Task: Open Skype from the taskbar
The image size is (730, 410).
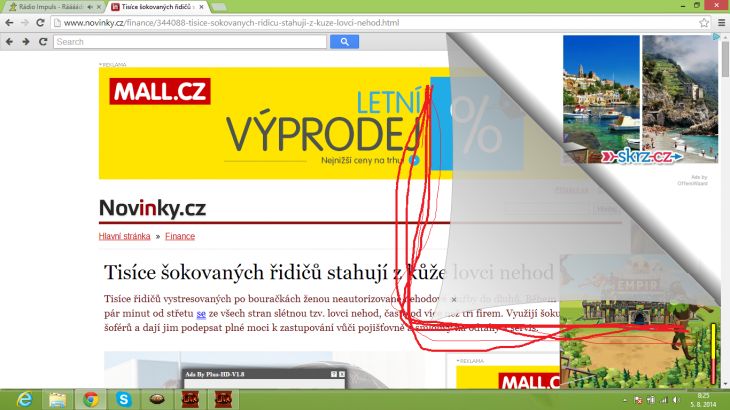Action: [x=124, y=399]
